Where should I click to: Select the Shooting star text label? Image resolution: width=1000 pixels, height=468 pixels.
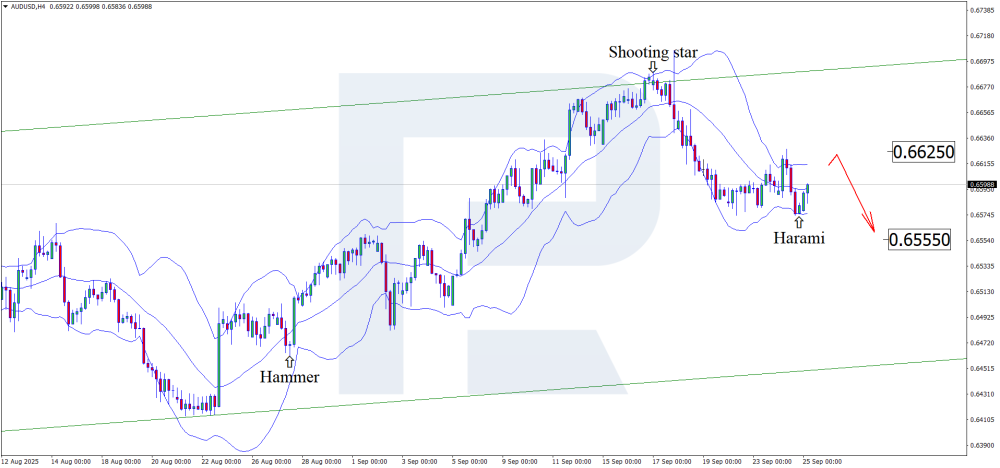coord(653,51)
